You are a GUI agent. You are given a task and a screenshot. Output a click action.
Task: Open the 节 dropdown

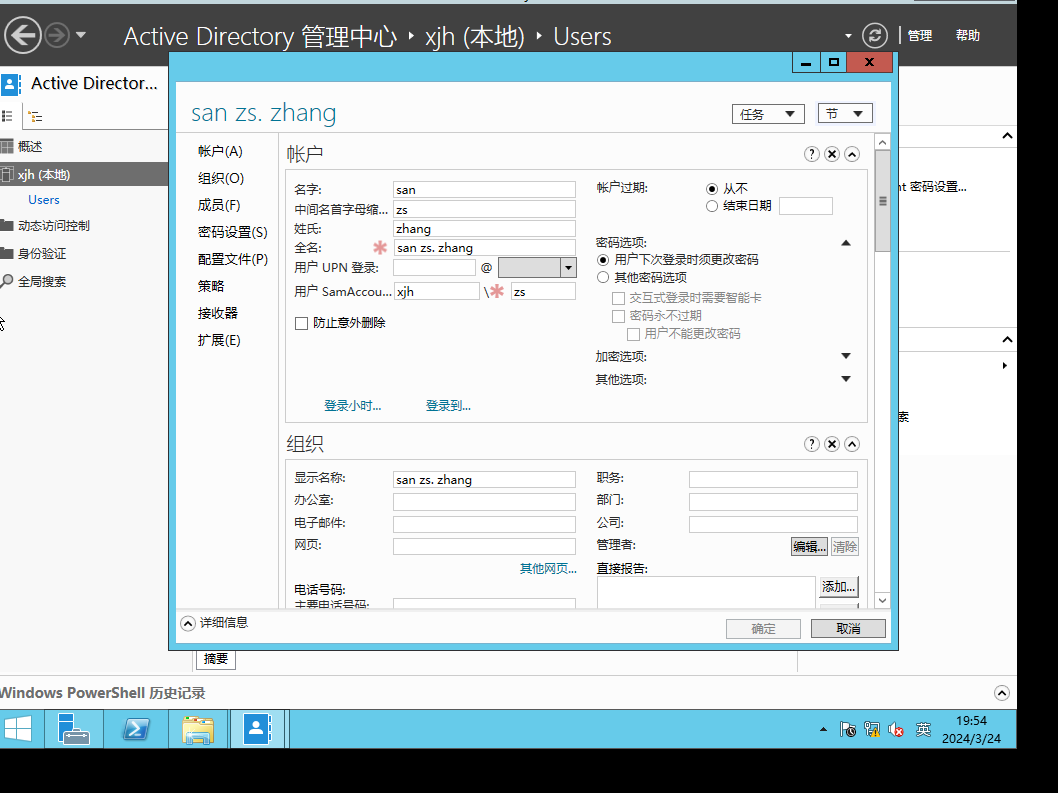[845, 113]
